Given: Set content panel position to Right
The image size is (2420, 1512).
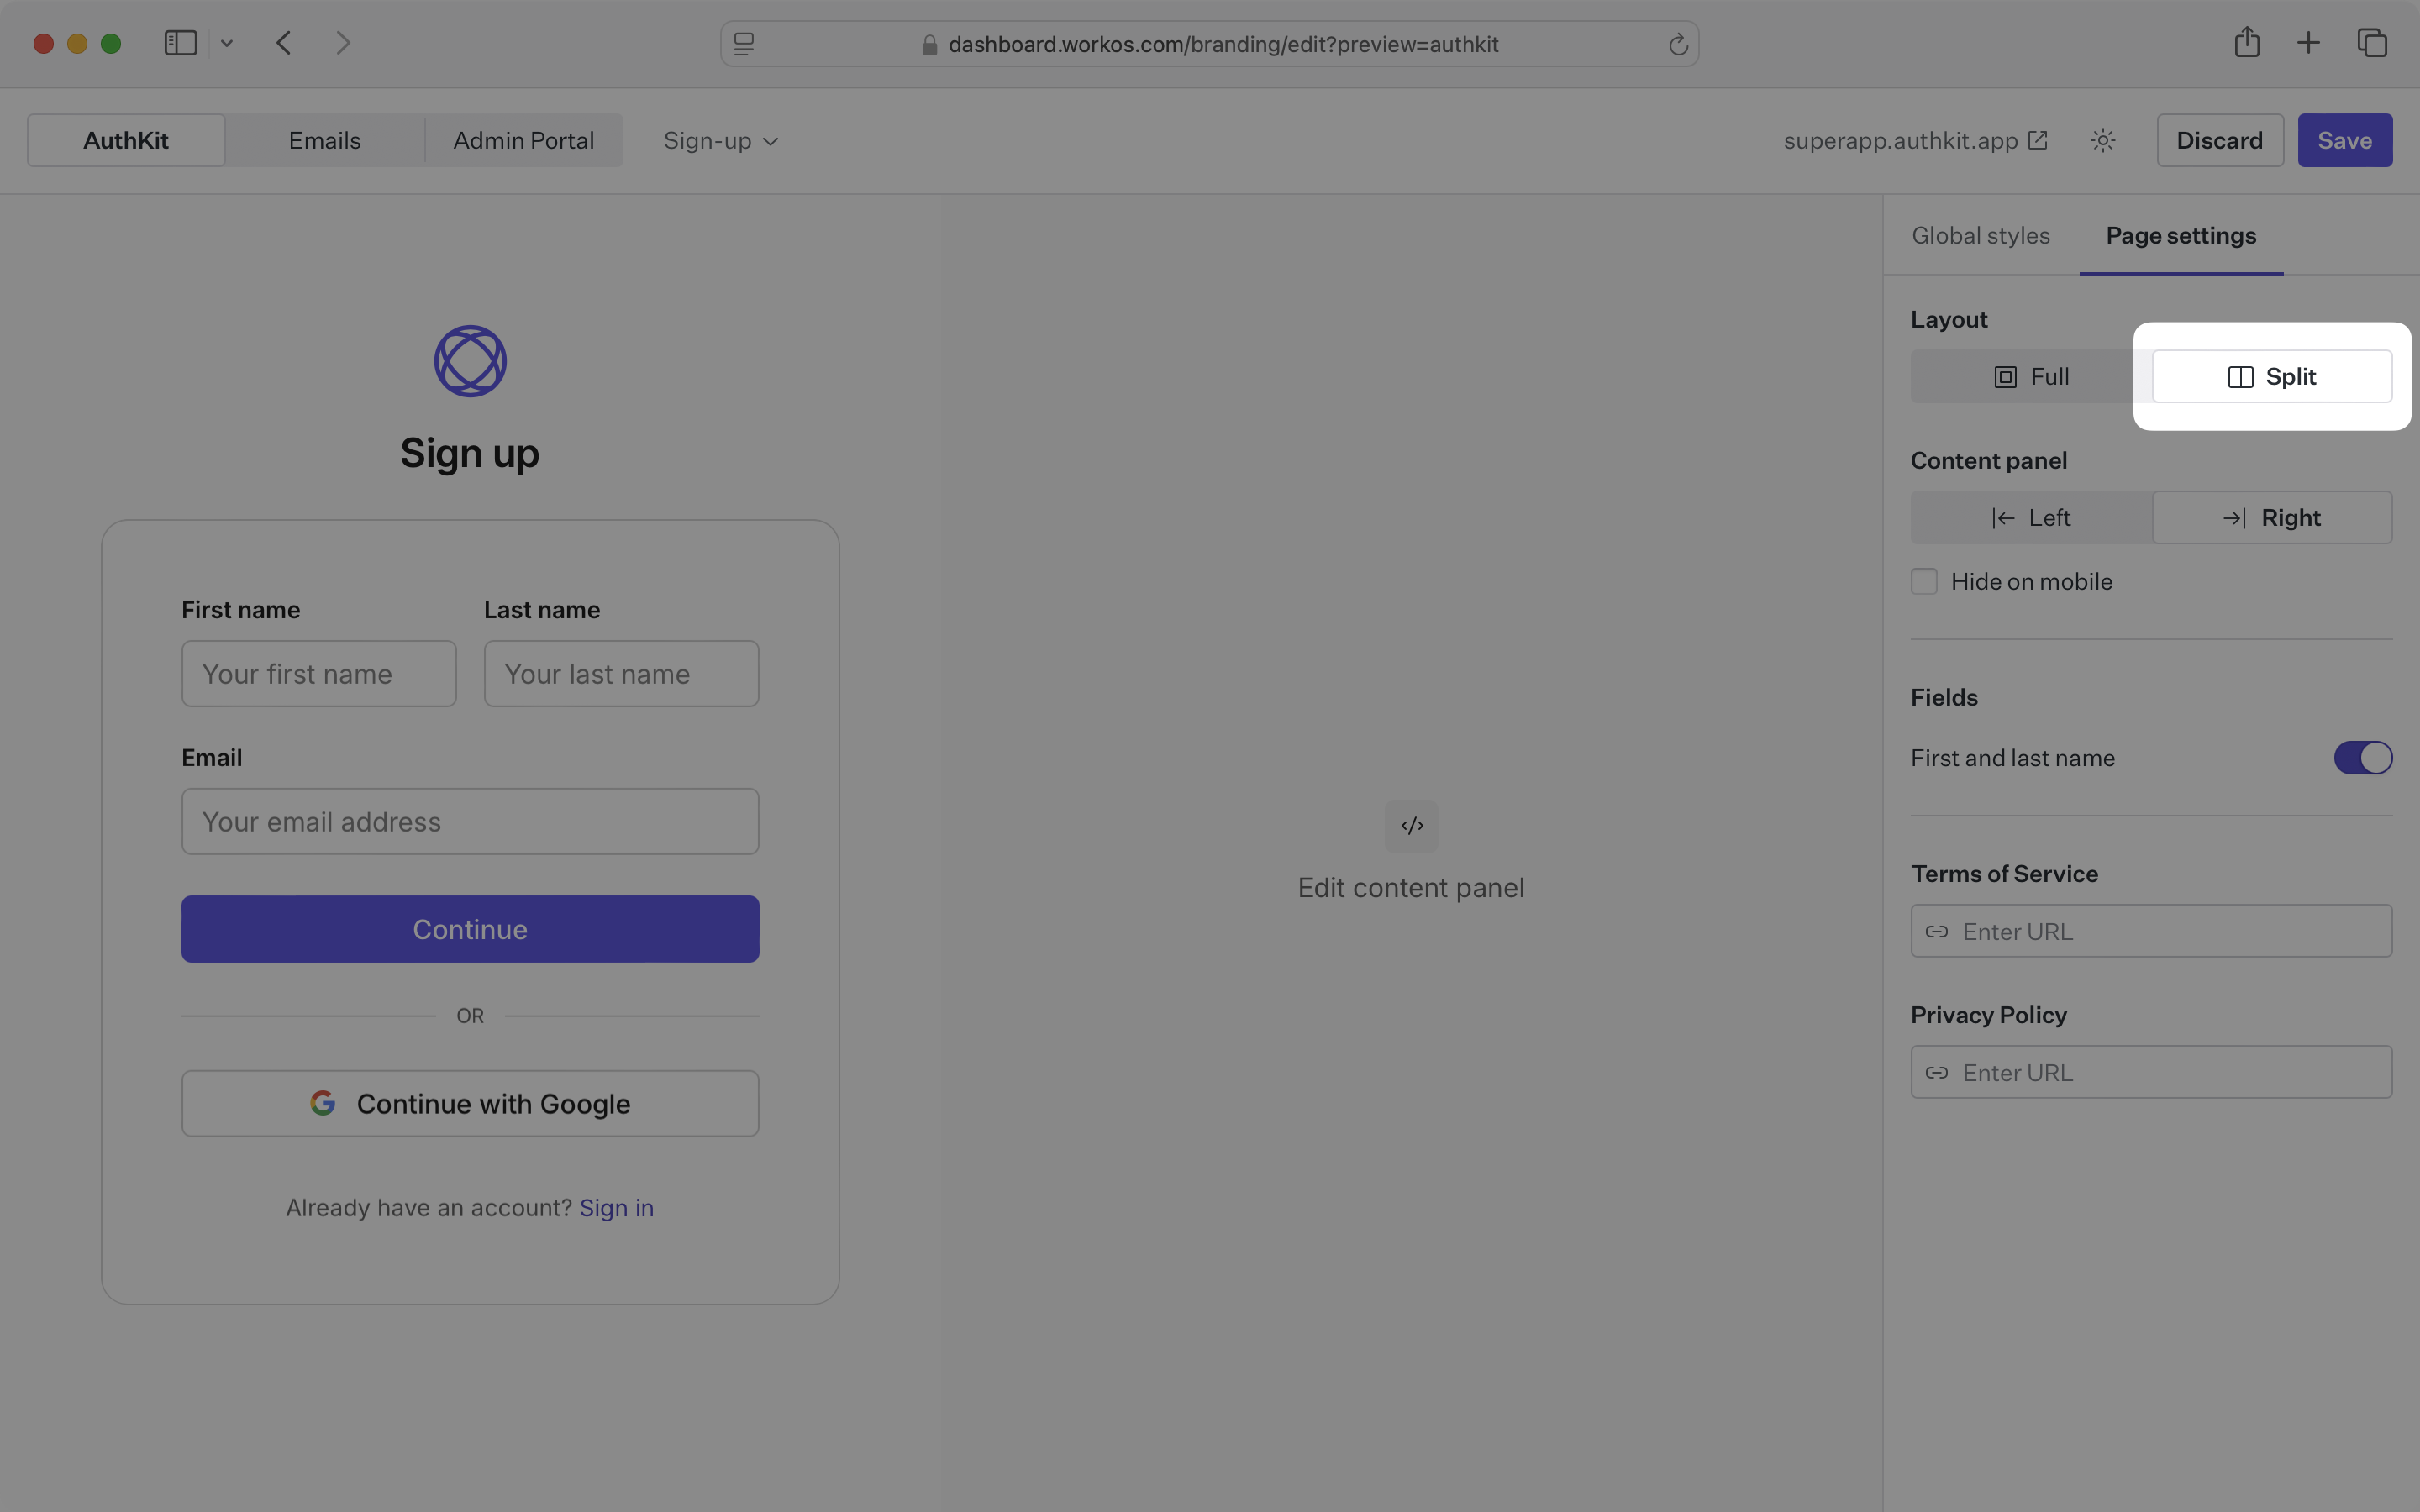Looking at the screenshot, I should pos(2271,517).
